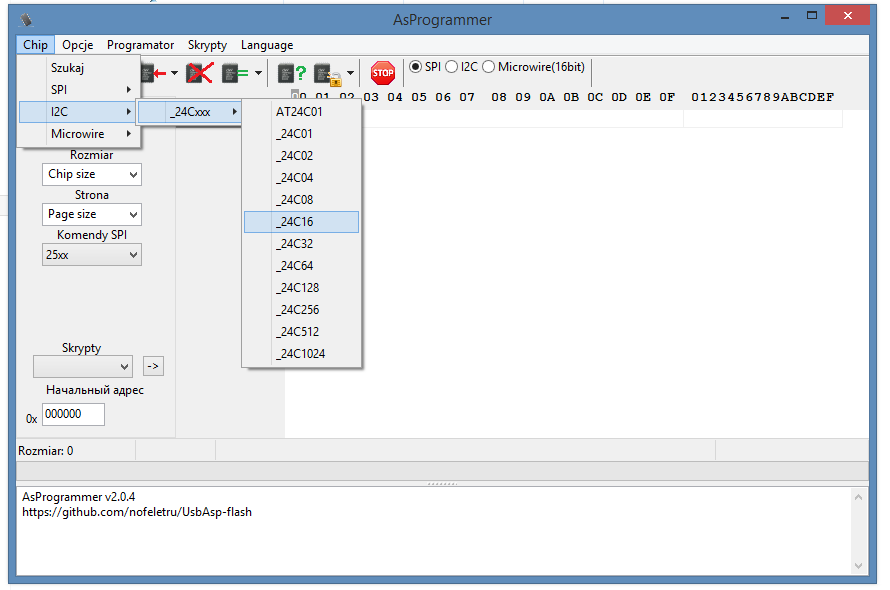Open dropdown arrow next to read chip icon
890x590 pixels.
pyautogui.click(x=174, y=73)
